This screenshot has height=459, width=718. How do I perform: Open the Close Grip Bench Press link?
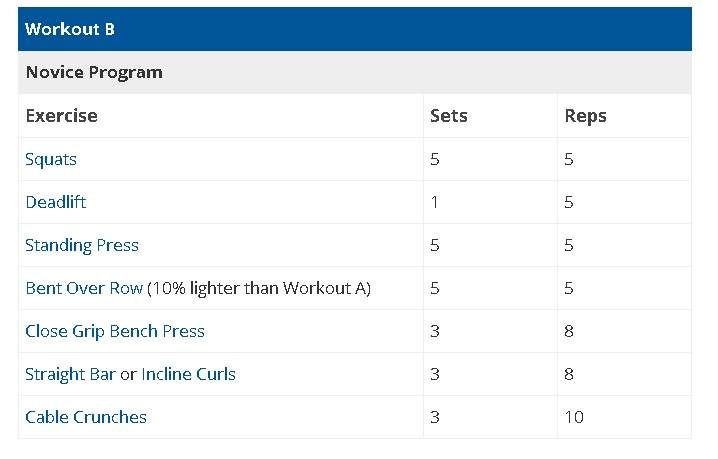115,331
